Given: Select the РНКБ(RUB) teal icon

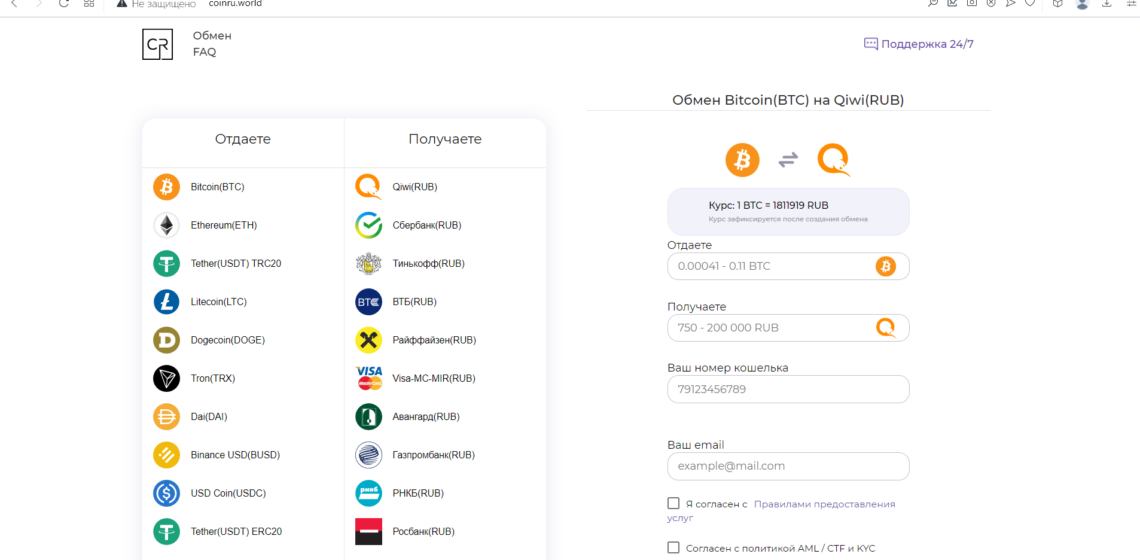Looking at the screenshot, I should click(369, 493).
